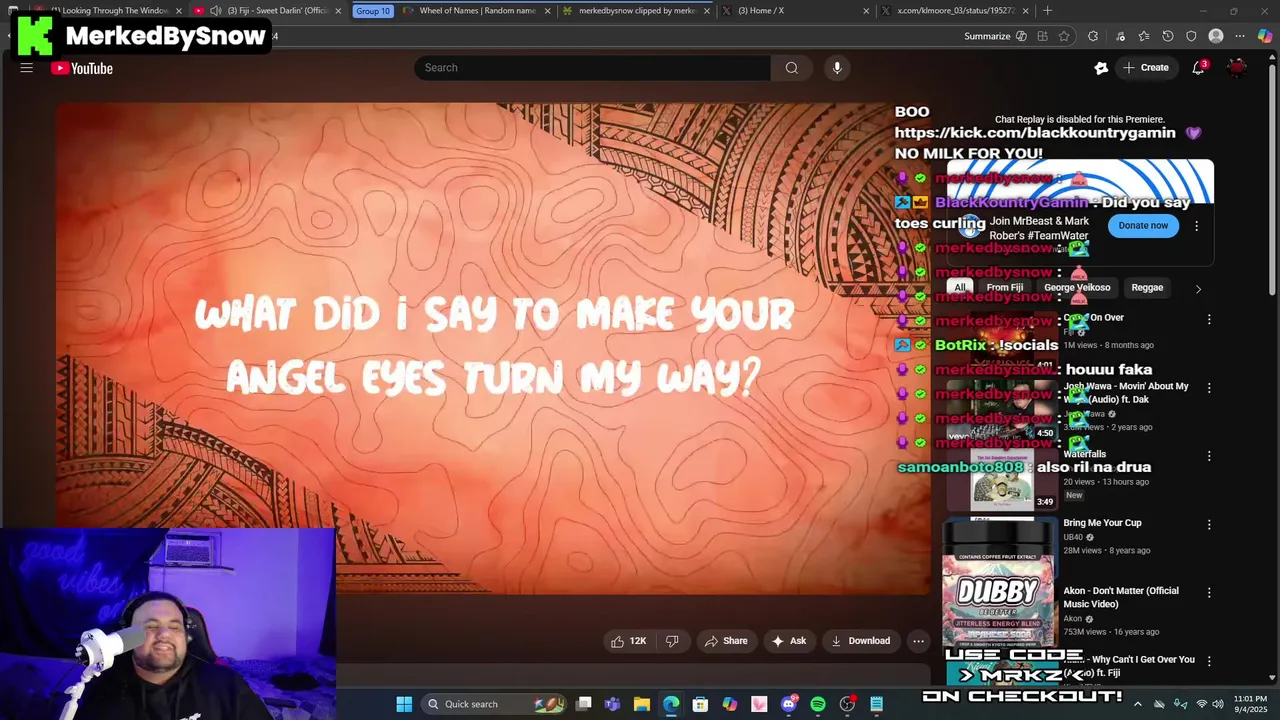Open the Waterfalls video thumbnail
Image resolution: width=1280 pixels, height=720 pixels.
[1000, 479]
